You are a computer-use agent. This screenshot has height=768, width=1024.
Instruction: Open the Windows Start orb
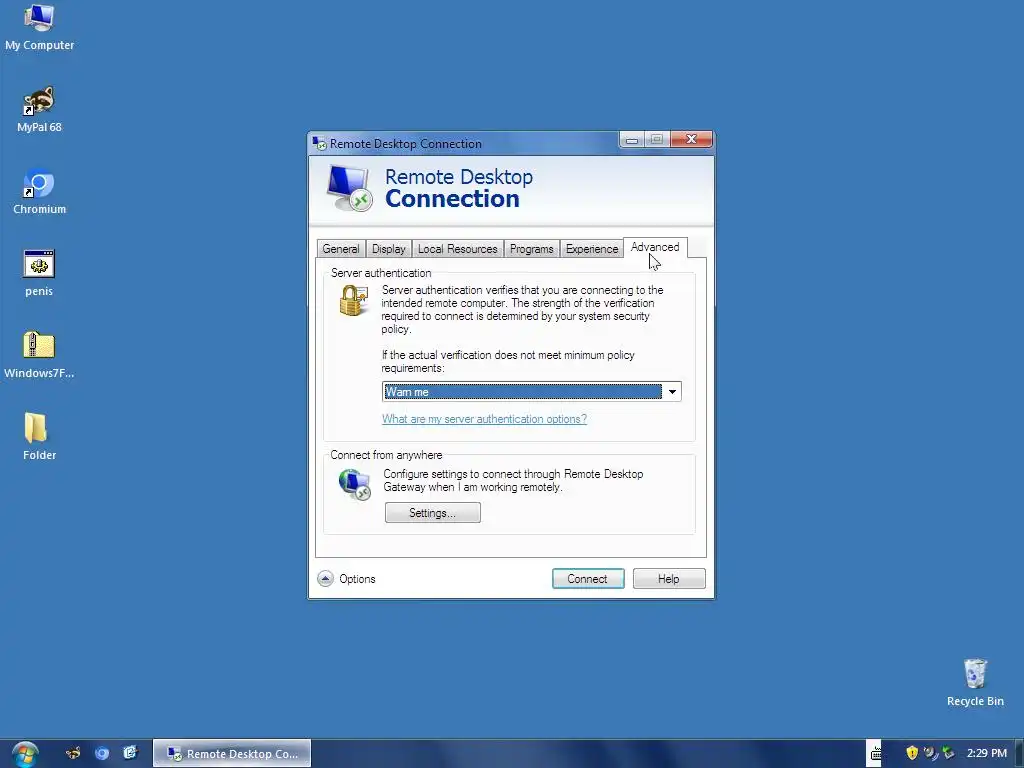[25, 754]
